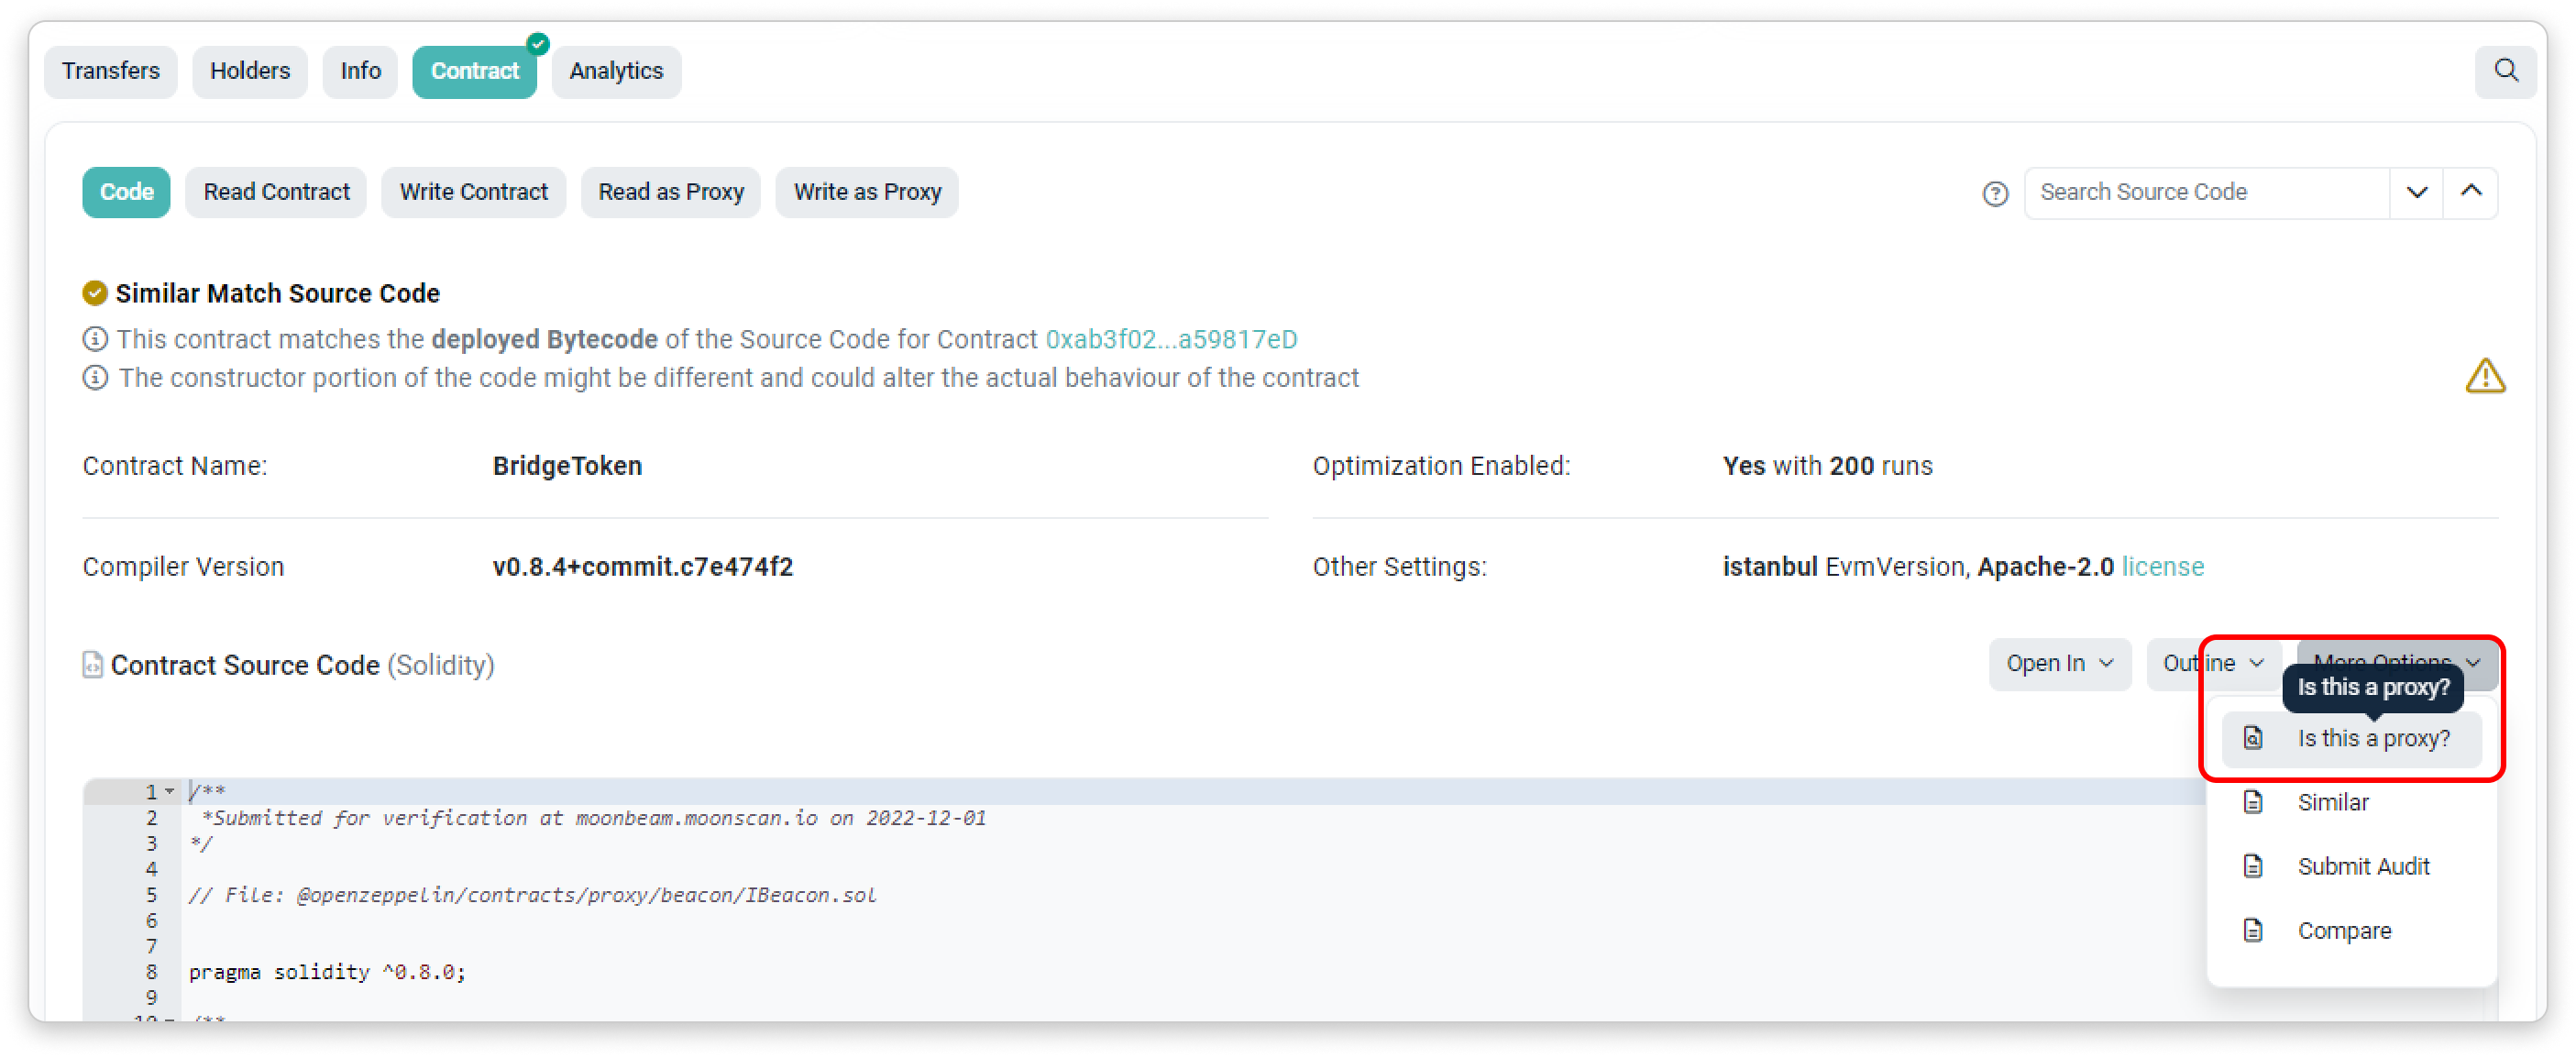Click the info icon beside bytecode notice

pyautogui.click(x=95, y=339)
